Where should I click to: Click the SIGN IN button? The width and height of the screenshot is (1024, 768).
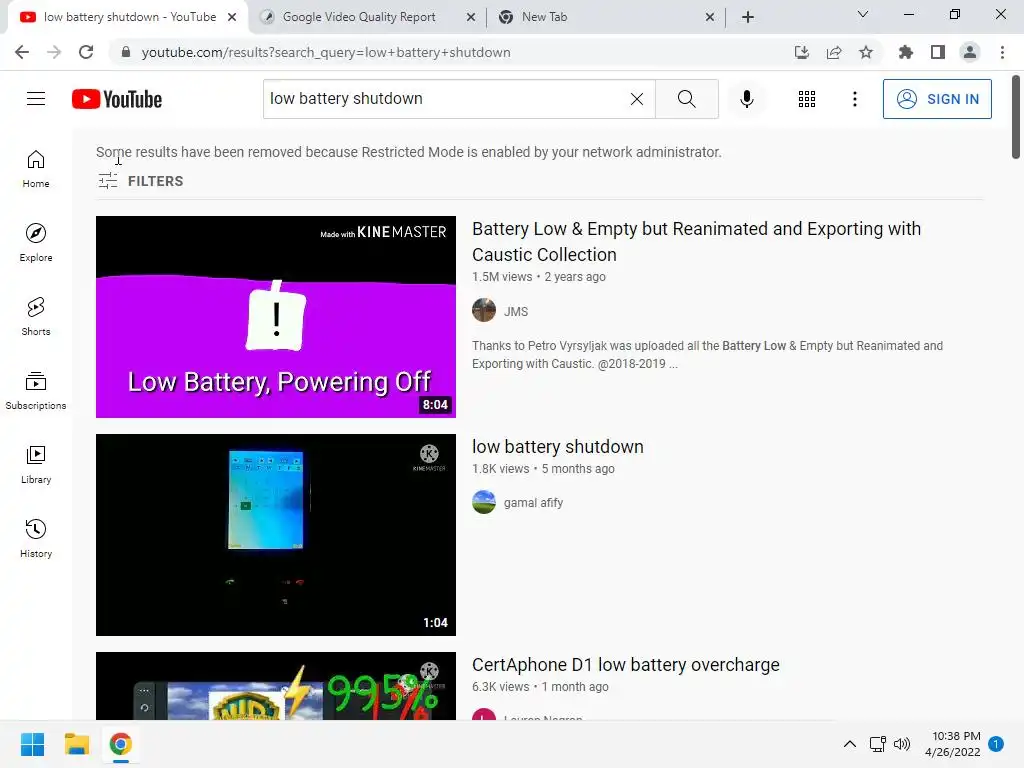pos(937,99)
